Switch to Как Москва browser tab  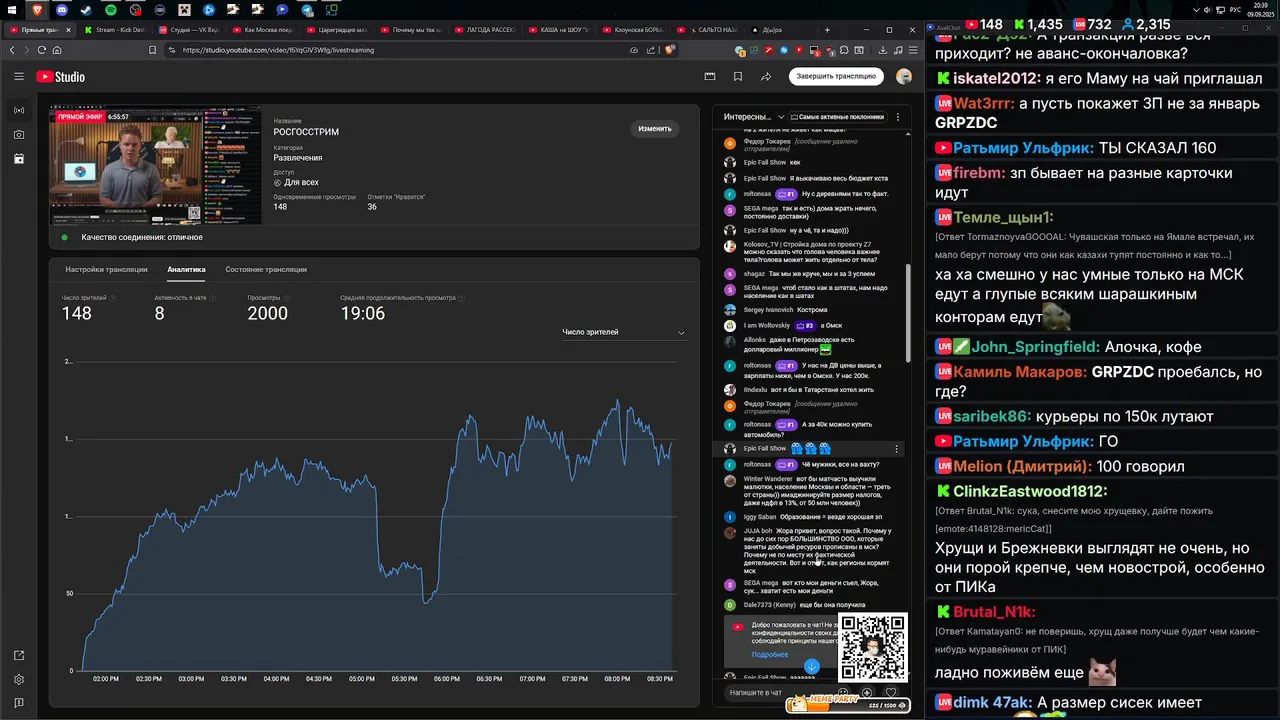click(x=266, y=30)
